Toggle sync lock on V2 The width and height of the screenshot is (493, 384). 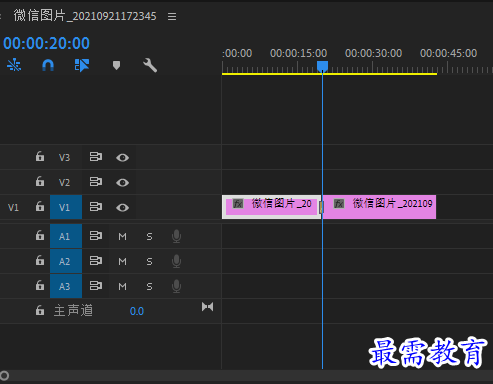click(x=96, y=182)
